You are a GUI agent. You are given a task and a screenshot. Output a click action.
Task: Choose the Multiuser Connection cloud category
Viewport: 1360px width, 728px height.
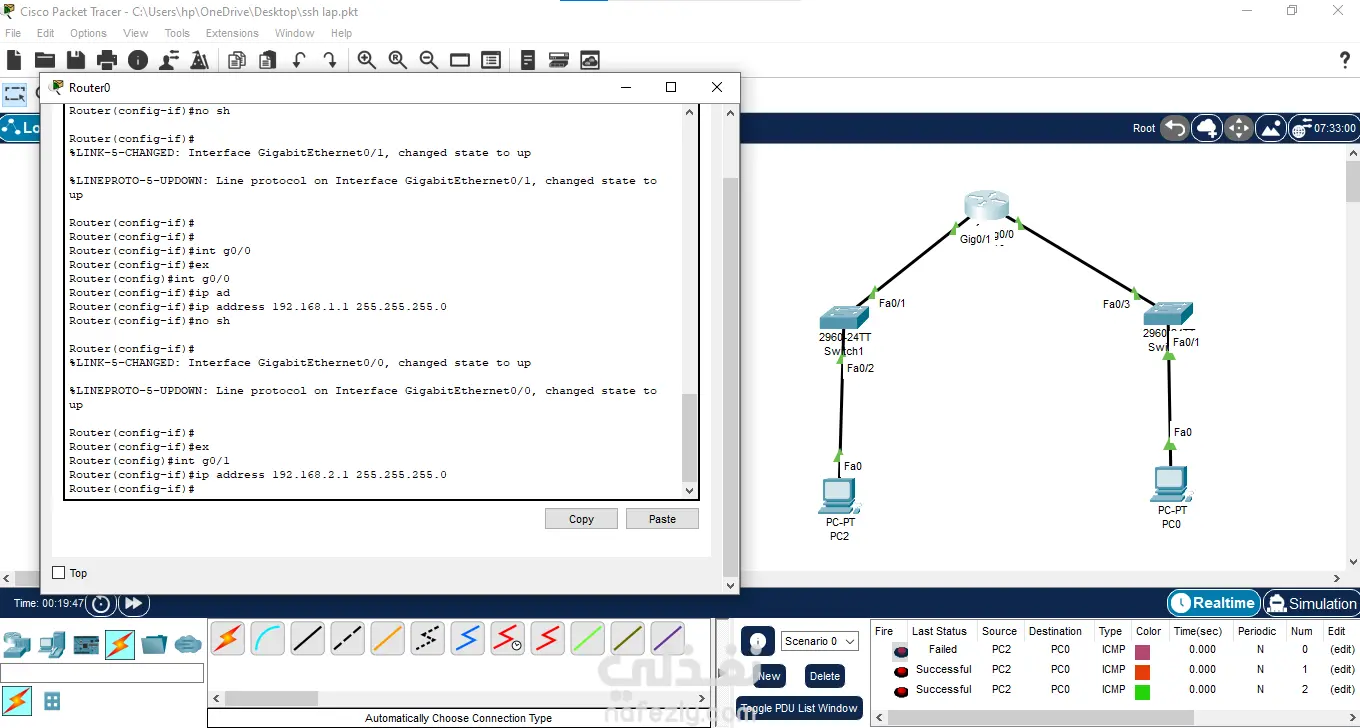188,645
